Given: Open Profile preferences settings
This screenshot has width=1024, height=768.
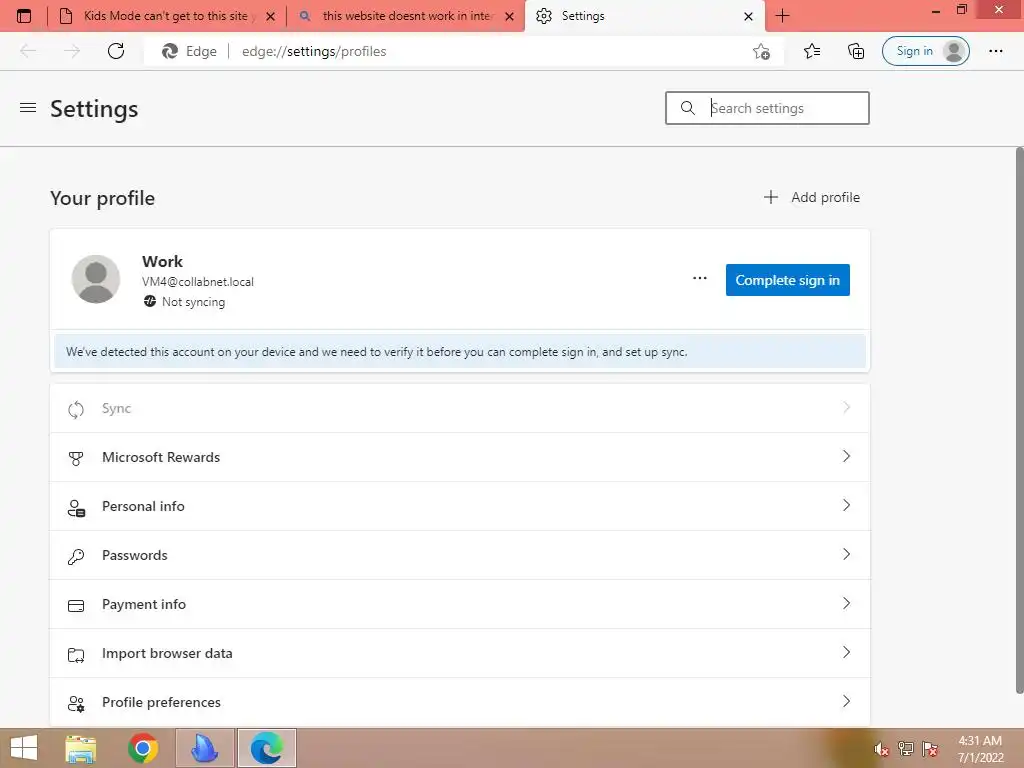Looking at the screenshot, I should (460, 702).
